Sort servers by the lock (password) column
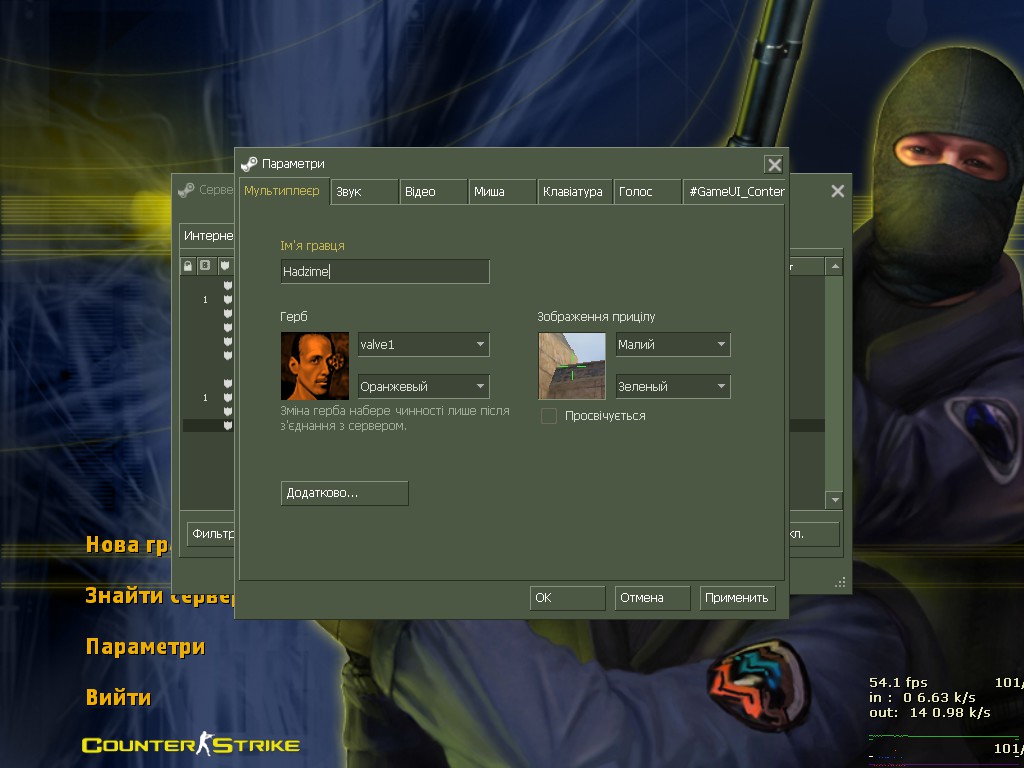This screenshot has height=768, width=1024. (188, 266)
